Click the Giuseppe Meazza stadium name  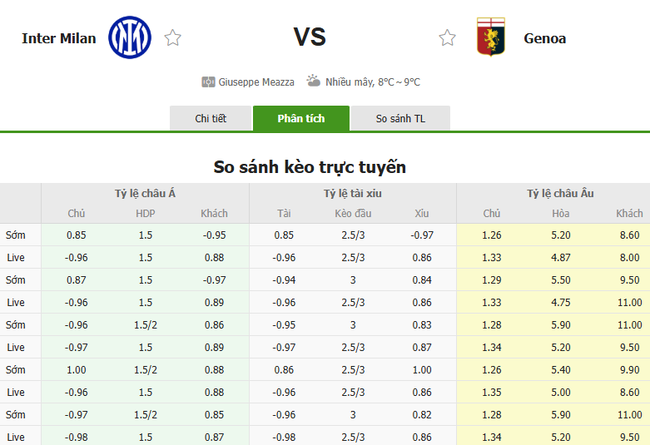coord(258,82)
